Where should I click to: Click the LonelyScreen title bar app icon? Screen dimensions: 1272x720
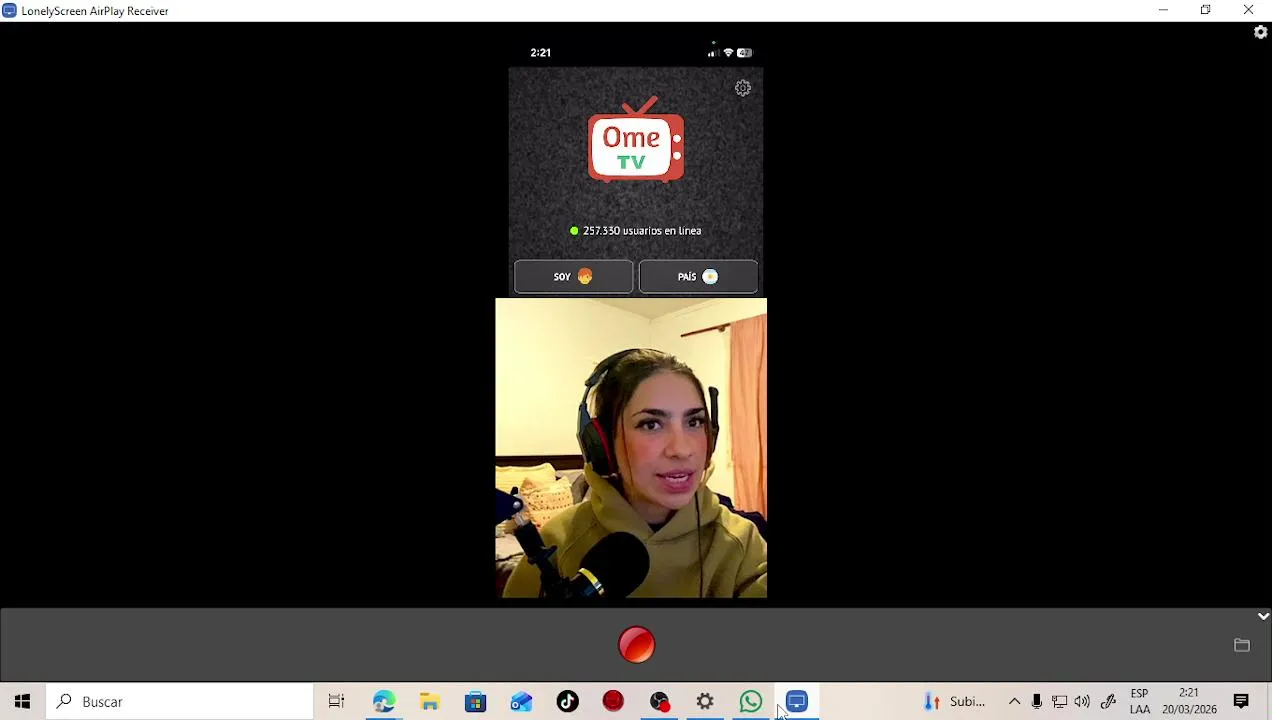coord(9,10)
